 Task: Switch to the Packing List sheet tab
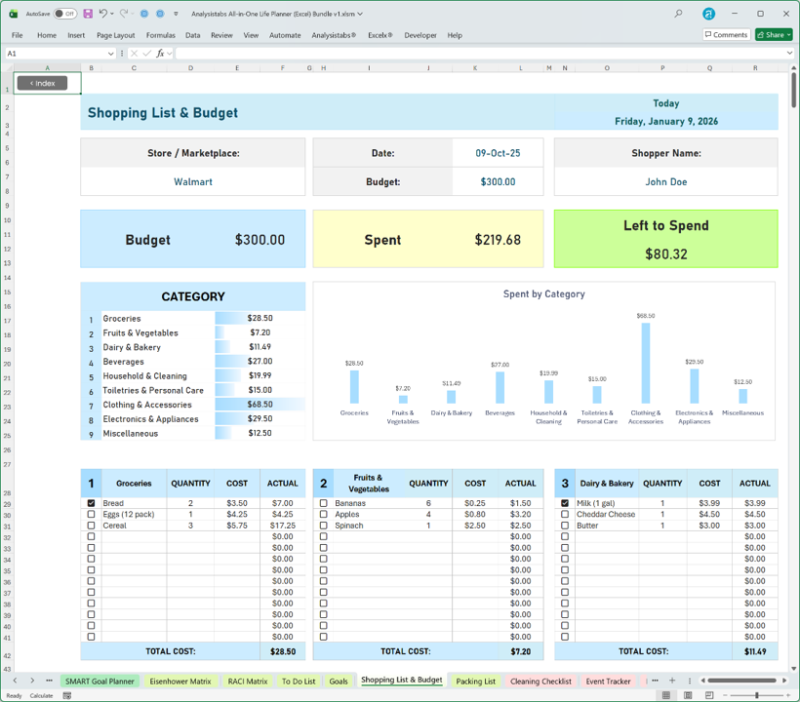tap(475, 681)
